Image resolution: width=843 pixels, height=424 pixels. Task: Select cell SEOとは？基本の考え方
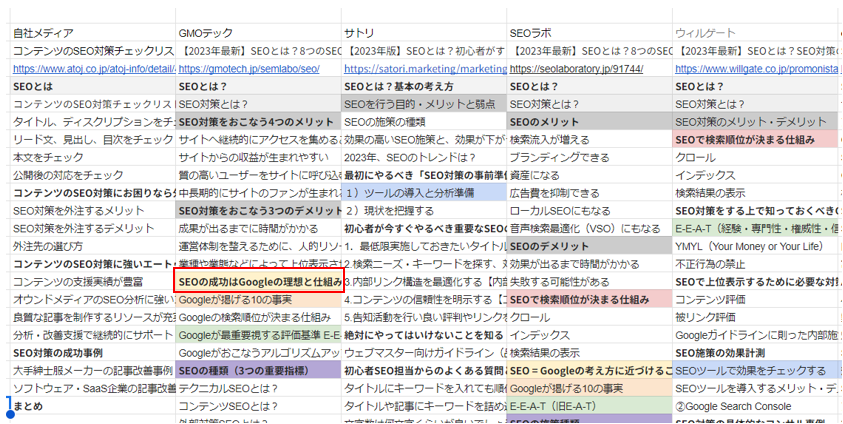424,87
